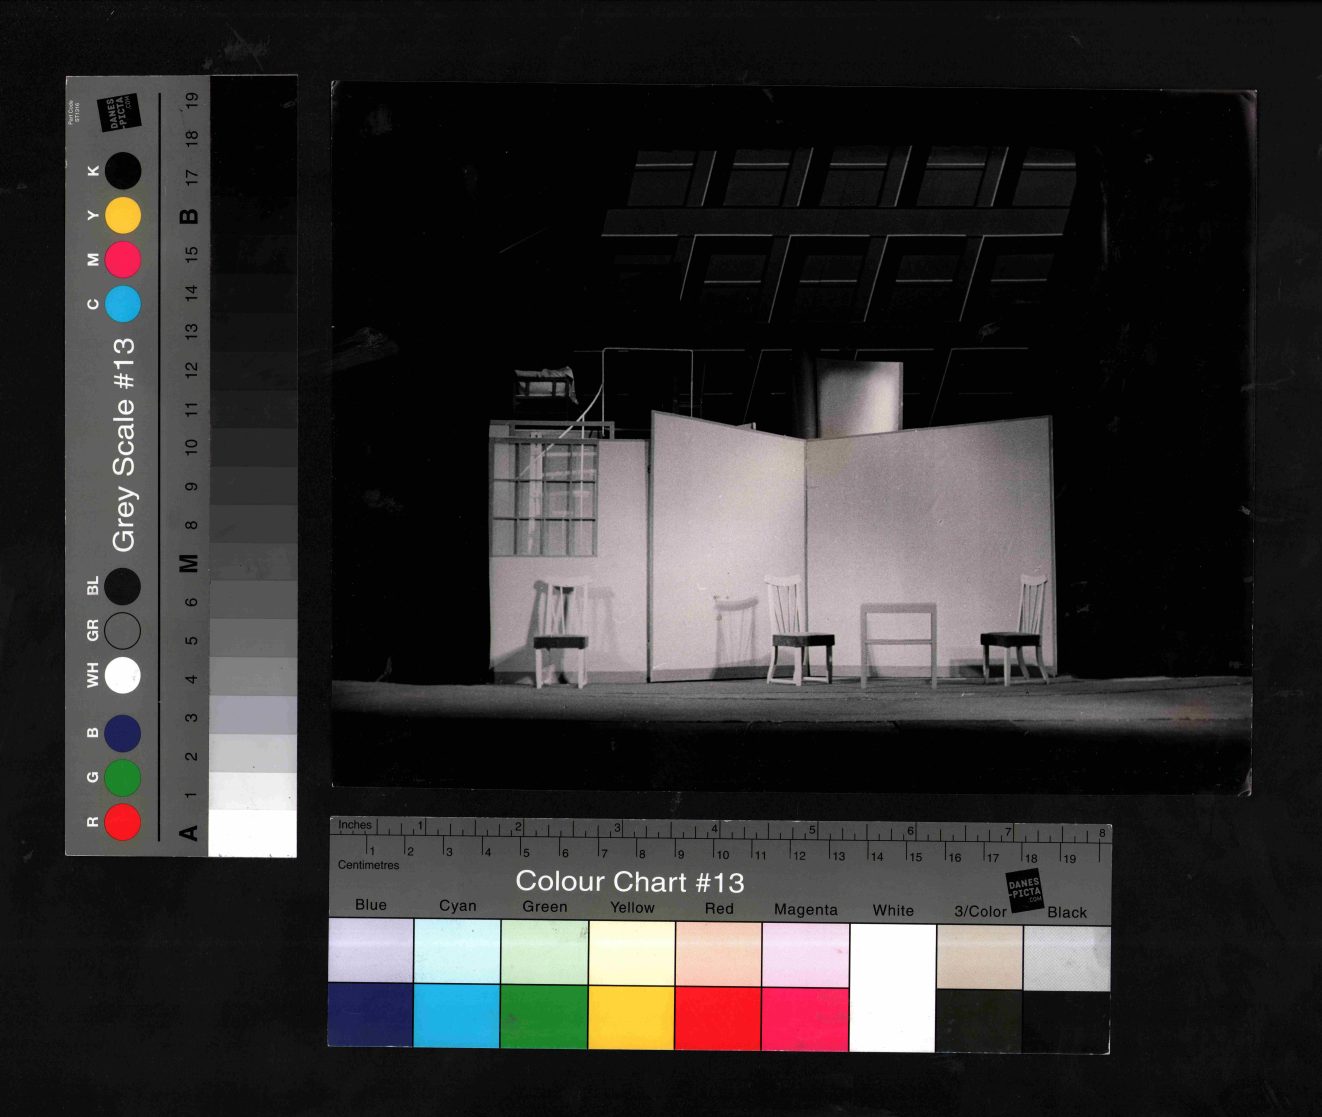Click the small table between the chairs
Screen dimensions: 1322x1117
(898, 642)
